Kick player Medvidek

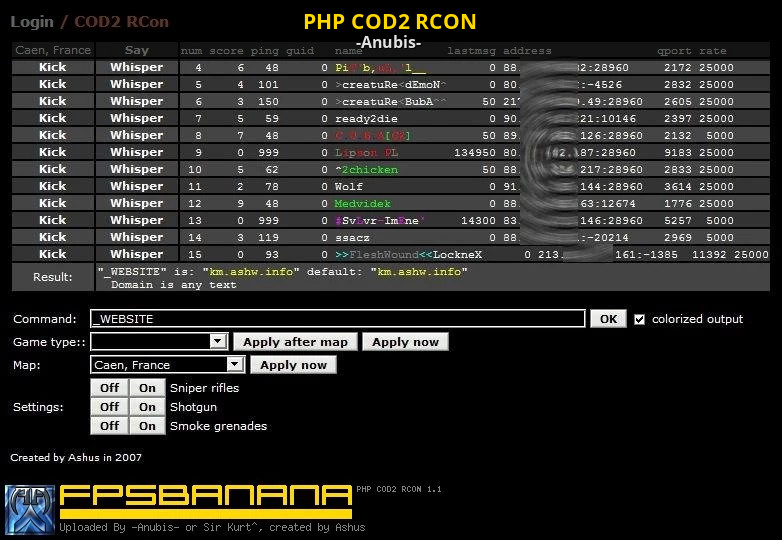53,204
